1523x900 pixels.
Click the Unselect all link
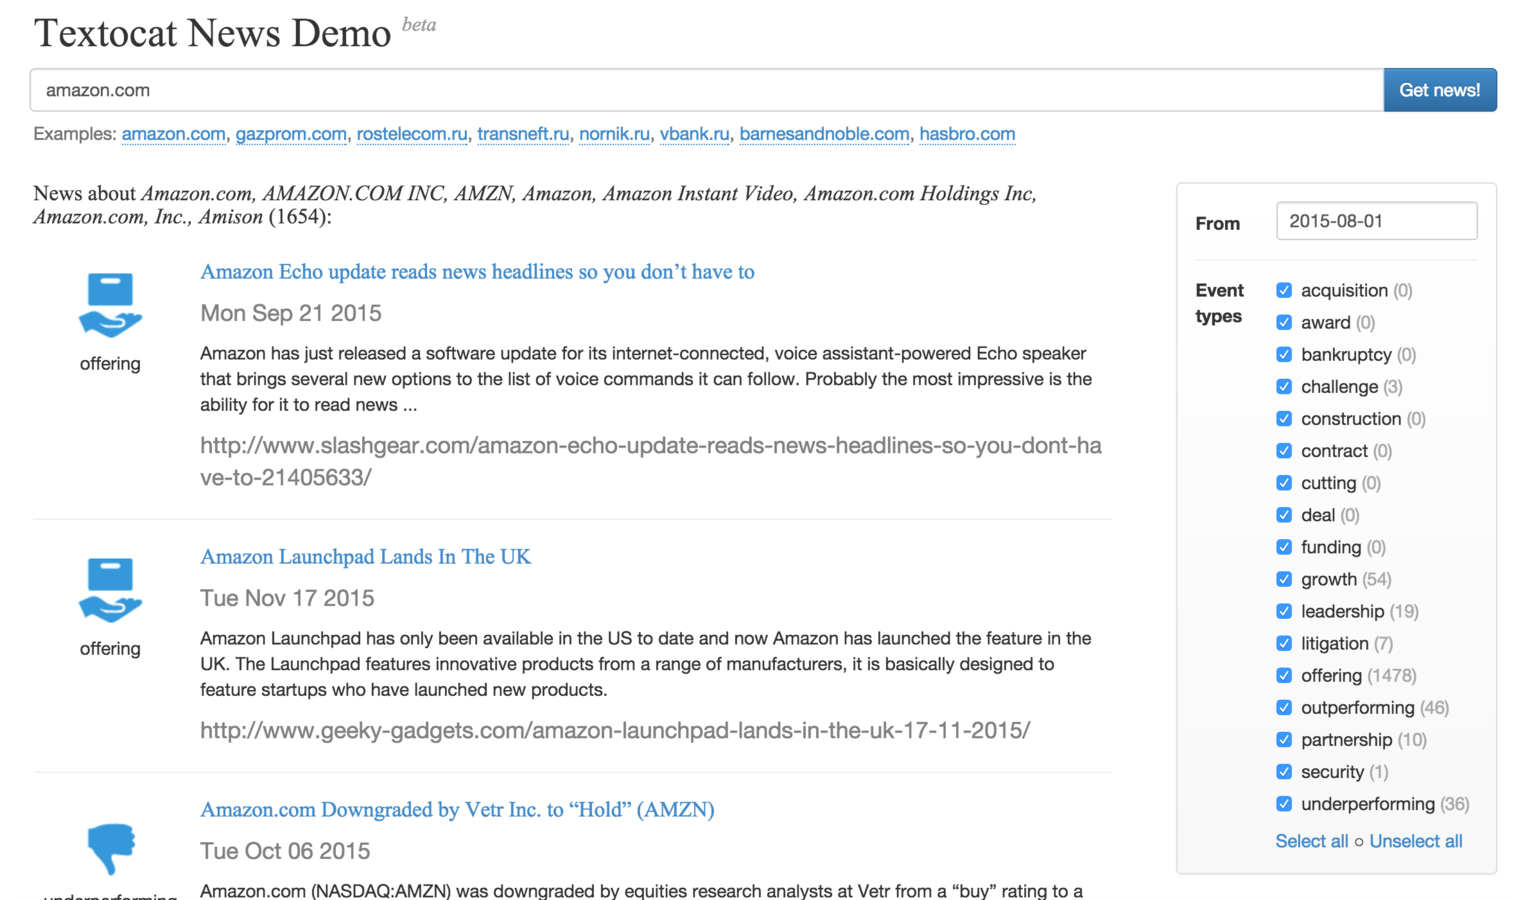(1415, 841)
